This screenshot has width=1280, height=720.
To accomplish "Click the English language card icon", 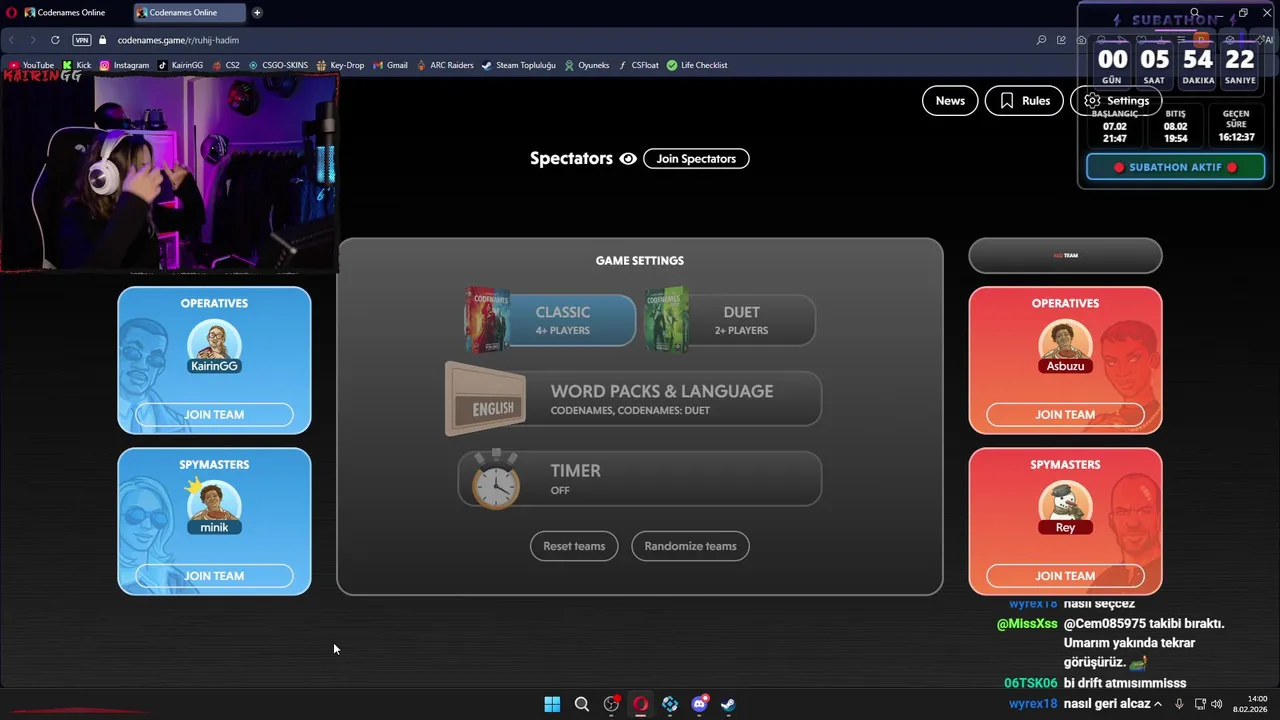I will click(x=487, y=400).
